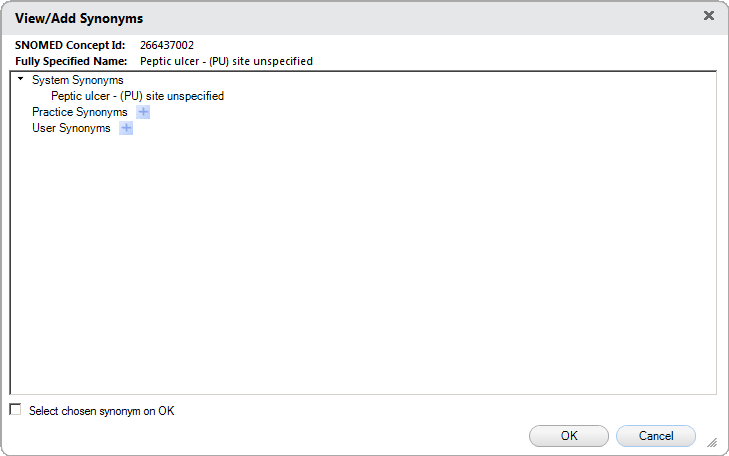
Task: Click the SNOMED Concept Id label
Action: pos(70,45)
